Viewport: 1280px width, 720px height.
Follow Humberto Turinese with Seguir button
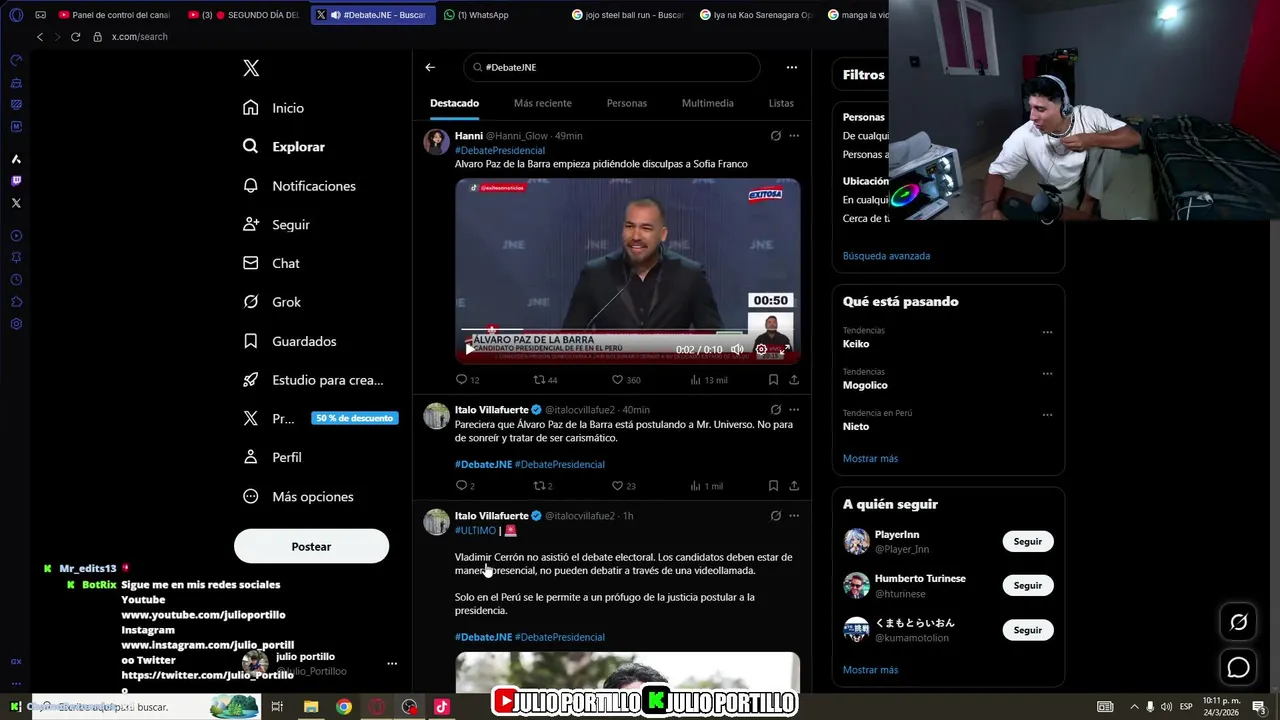(1028, 585)
